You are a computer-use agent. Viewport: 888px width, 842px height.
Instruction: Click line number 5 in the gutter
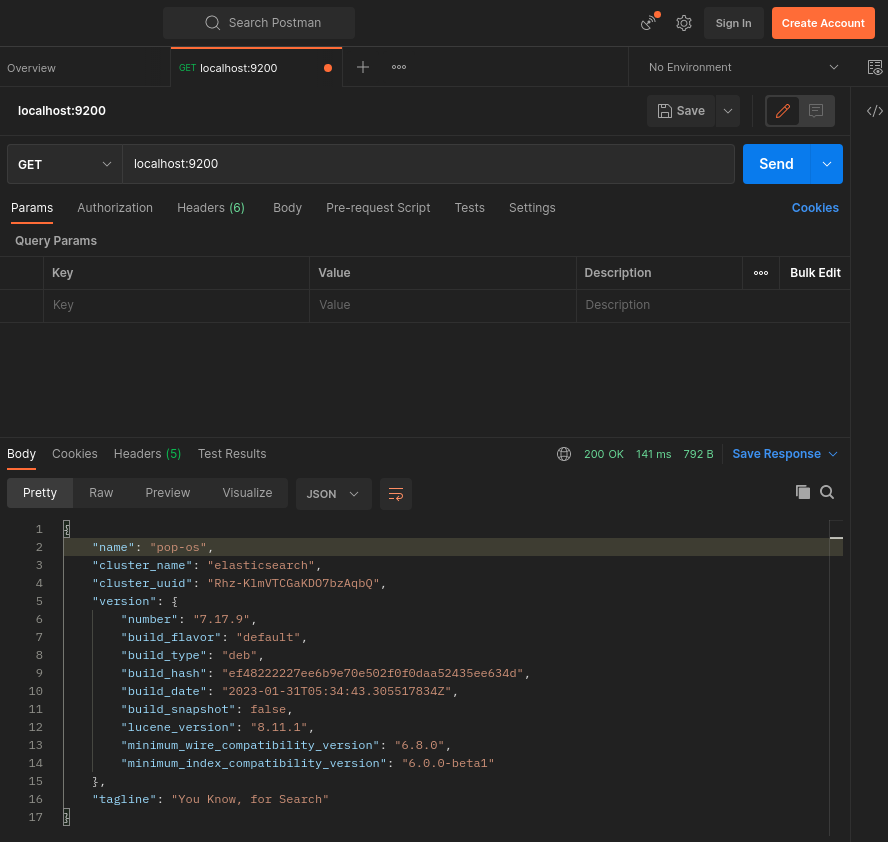pos(39,601)
